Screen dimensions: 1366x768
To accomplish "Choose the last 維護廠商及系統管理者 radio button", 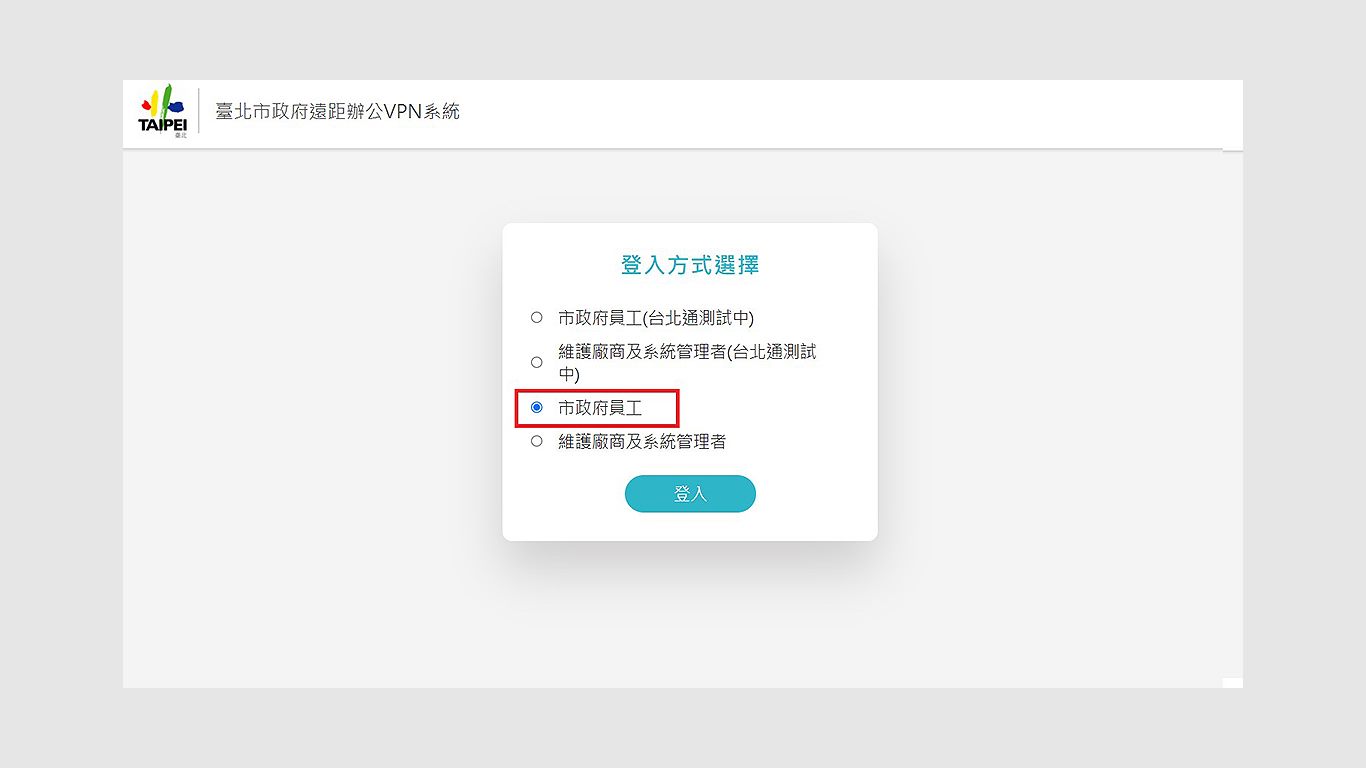I will click(x=536, y=440).
